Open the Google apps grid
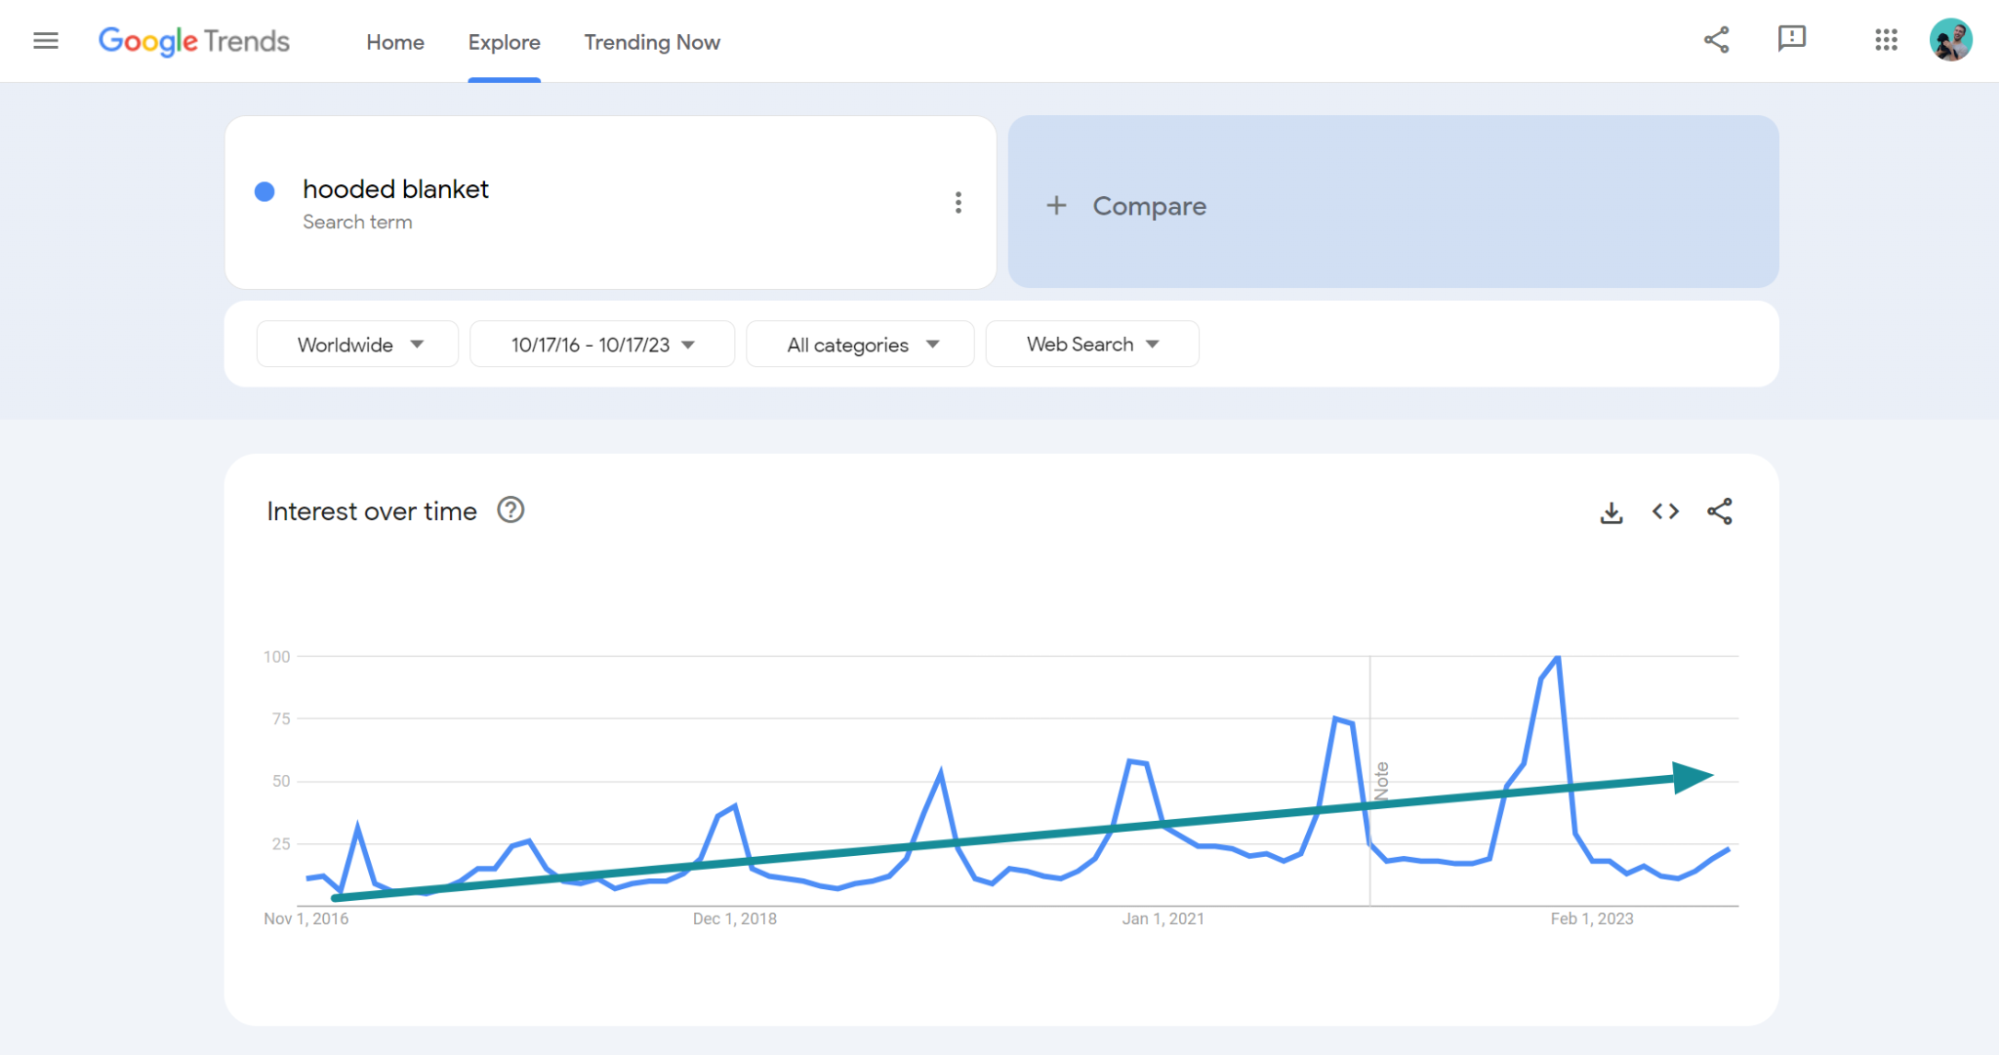 [x=1886, y=40]
